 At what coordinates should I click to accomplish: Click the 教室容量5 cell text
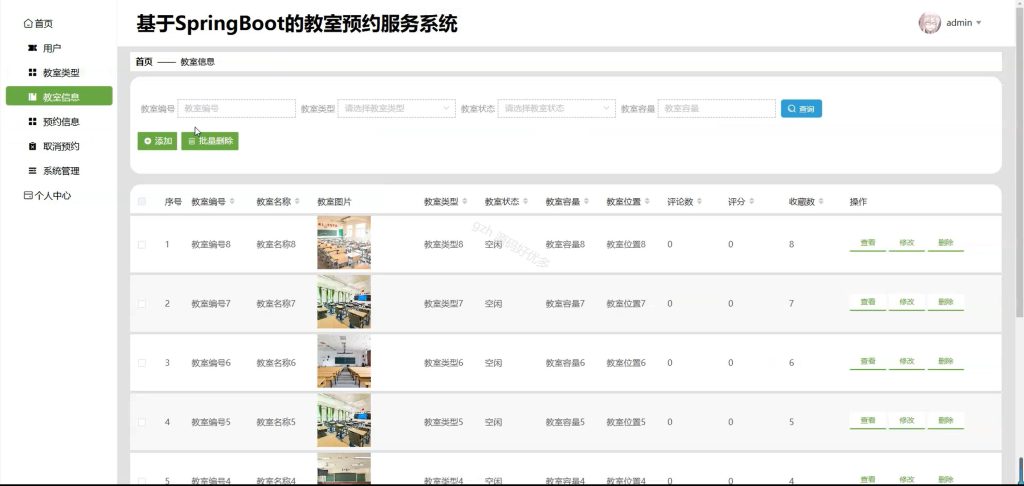(565, 422)
